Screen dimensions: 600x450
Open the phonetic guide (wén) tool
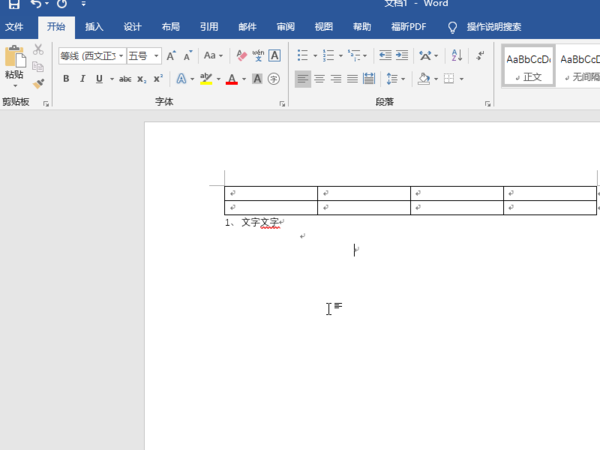click(258, 56)
